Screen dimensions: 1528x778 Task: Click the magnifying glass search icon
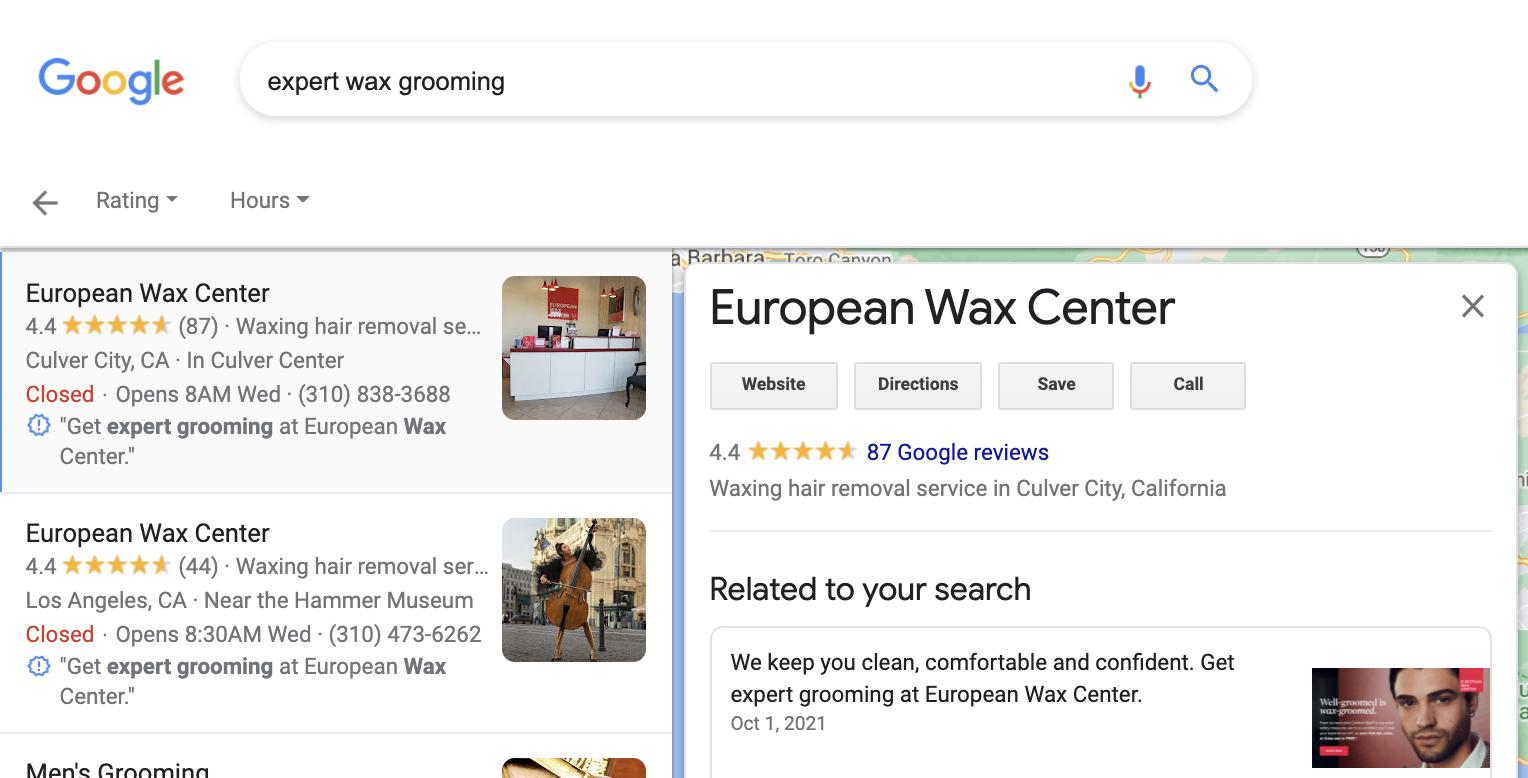[x=1204, y=79]
